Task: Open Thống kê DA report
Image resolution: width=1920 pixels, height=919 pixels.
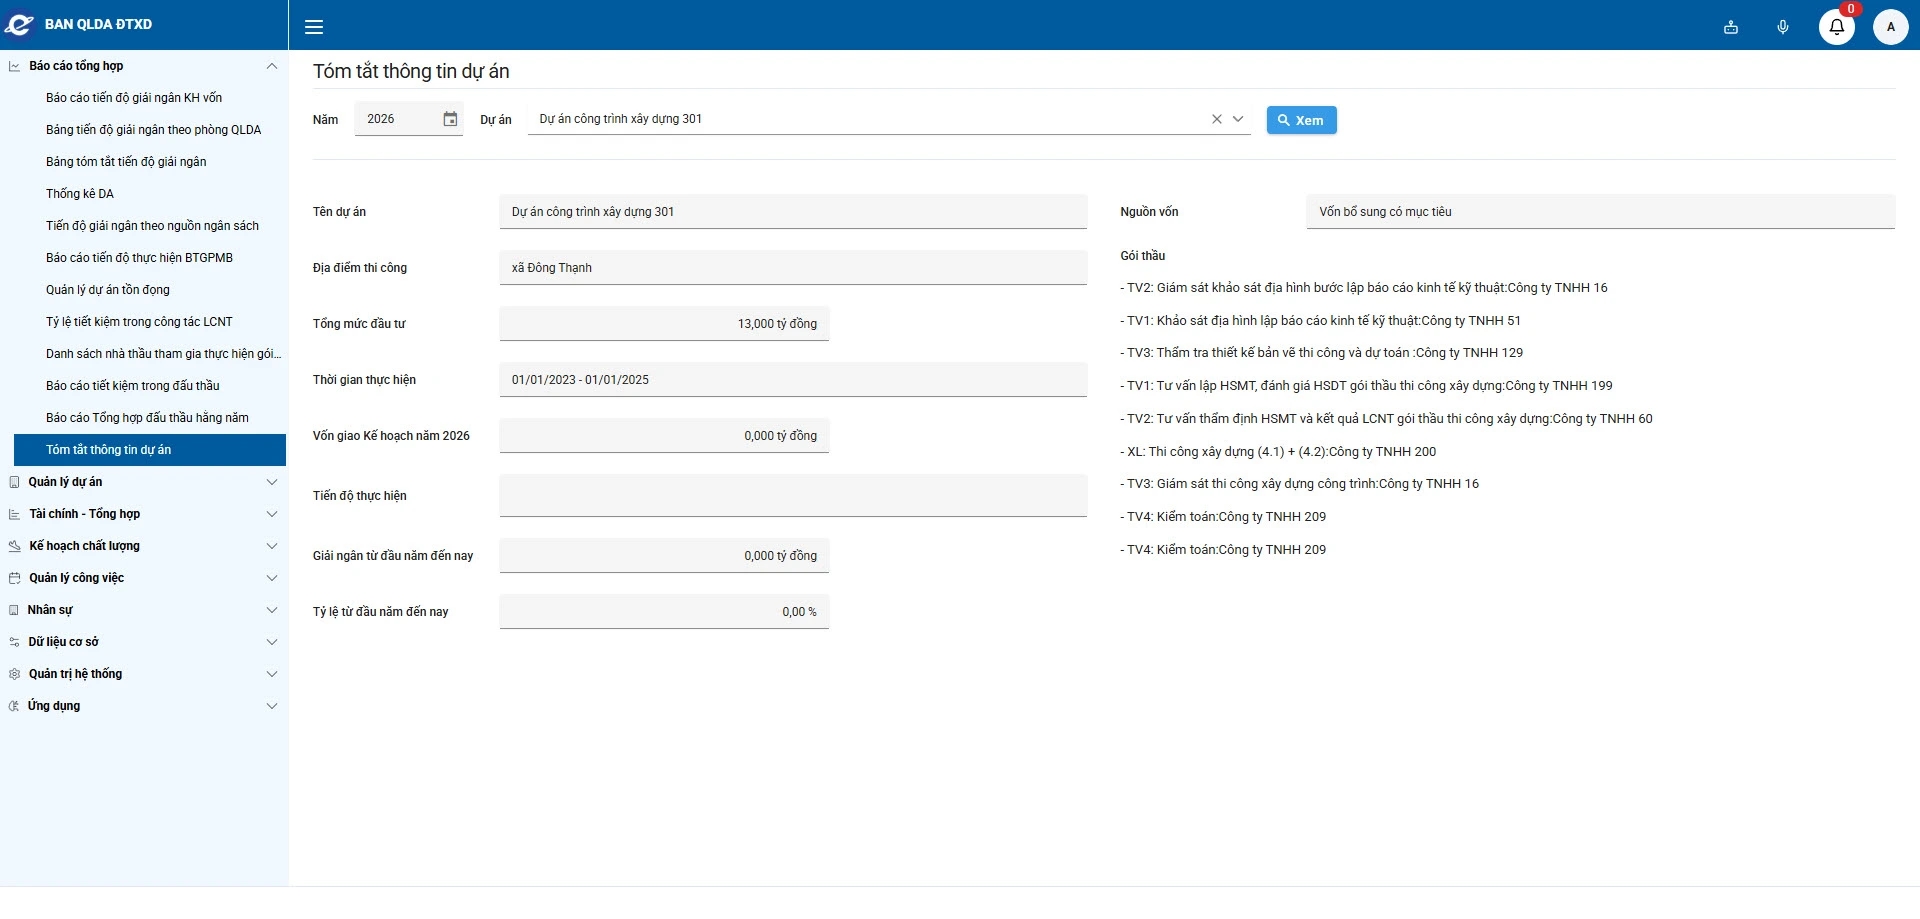Action: 80,194
